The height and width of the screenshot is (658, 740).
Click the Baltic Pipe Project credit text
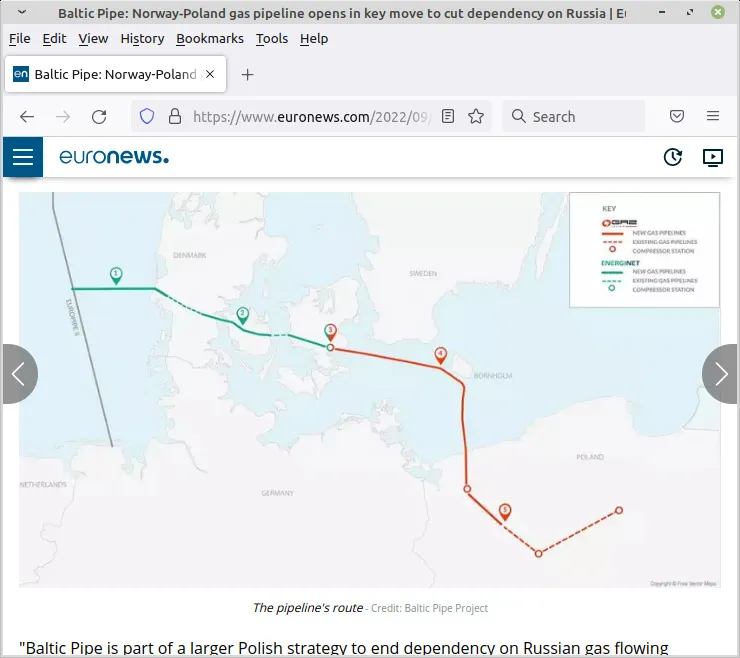(429, 608)
